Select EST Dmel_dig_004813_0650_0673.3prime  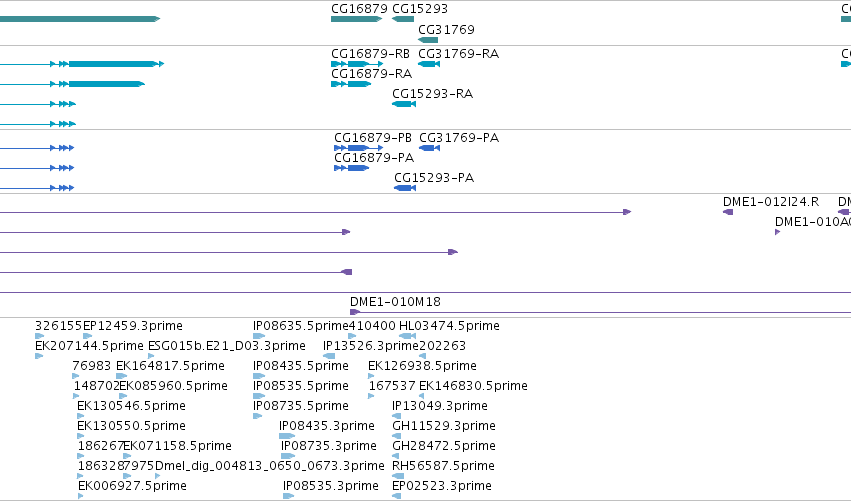click(x=157, y=477)
